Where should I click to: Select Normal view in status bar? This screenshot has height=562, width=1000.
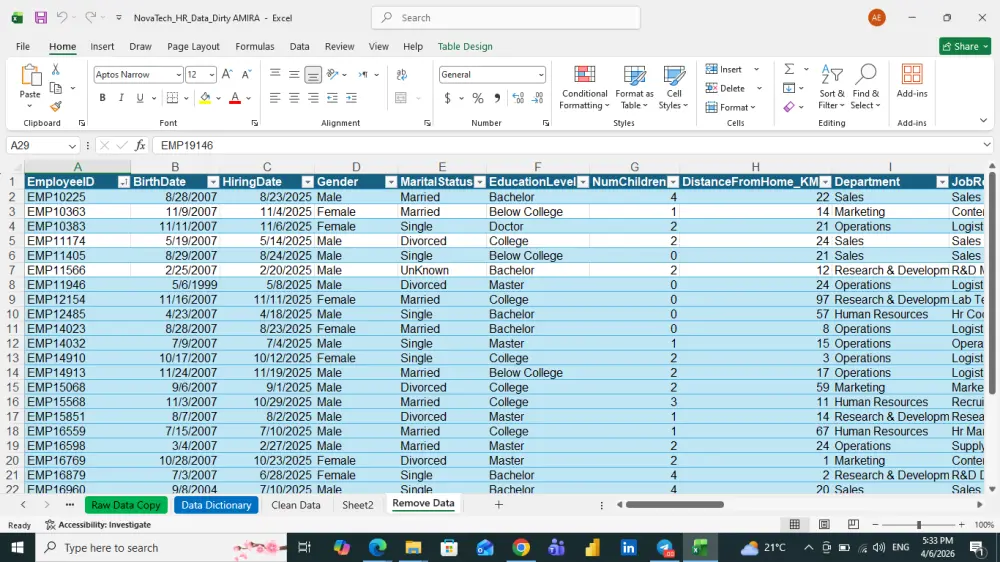tap(795, 524)
